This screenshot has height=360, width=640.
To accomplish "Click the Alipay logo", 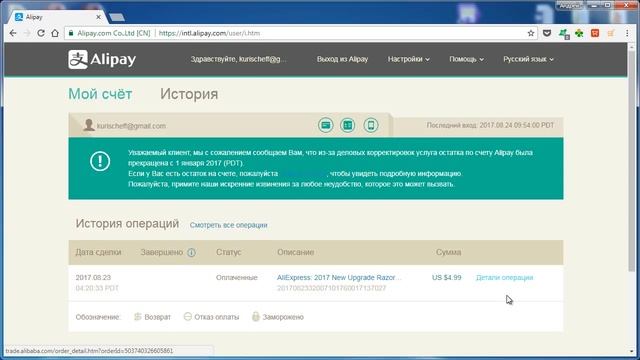I will pyautogui.click(x=102, y=60).
